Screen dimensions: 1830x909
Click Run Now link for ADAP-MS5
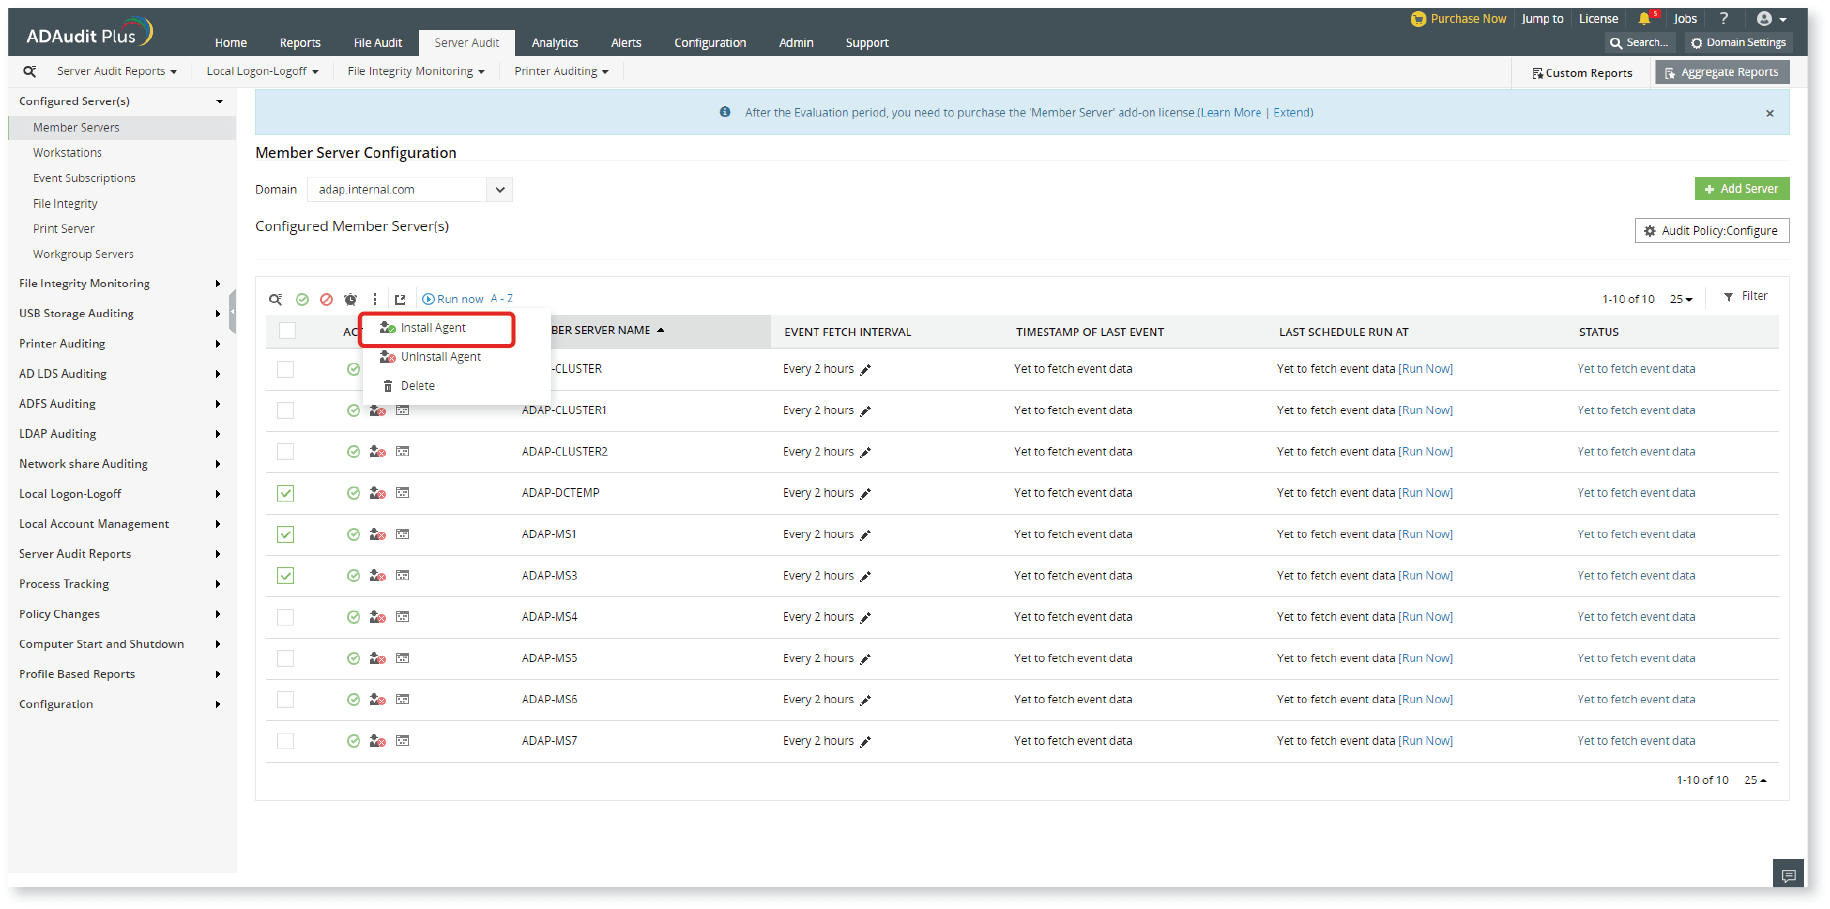tap(1425, 658)
